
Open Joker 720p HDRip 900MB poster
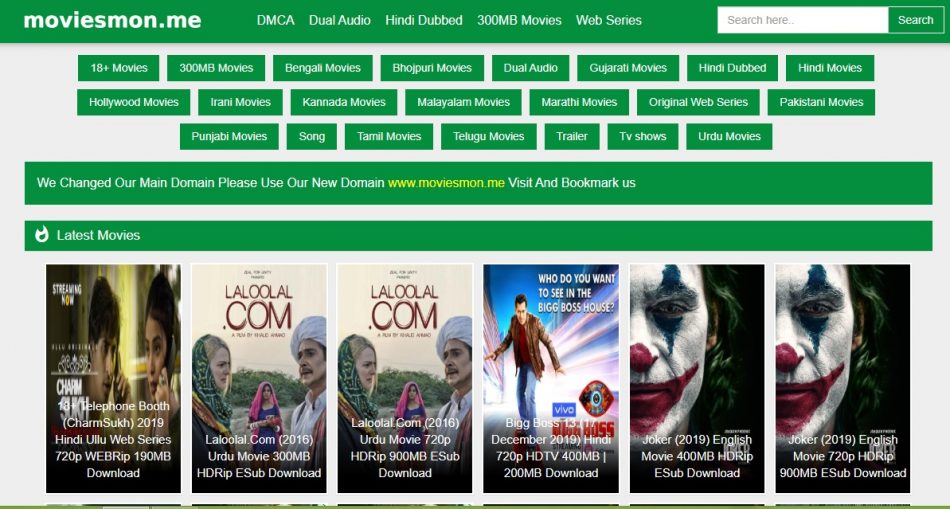tap(842, 378)
